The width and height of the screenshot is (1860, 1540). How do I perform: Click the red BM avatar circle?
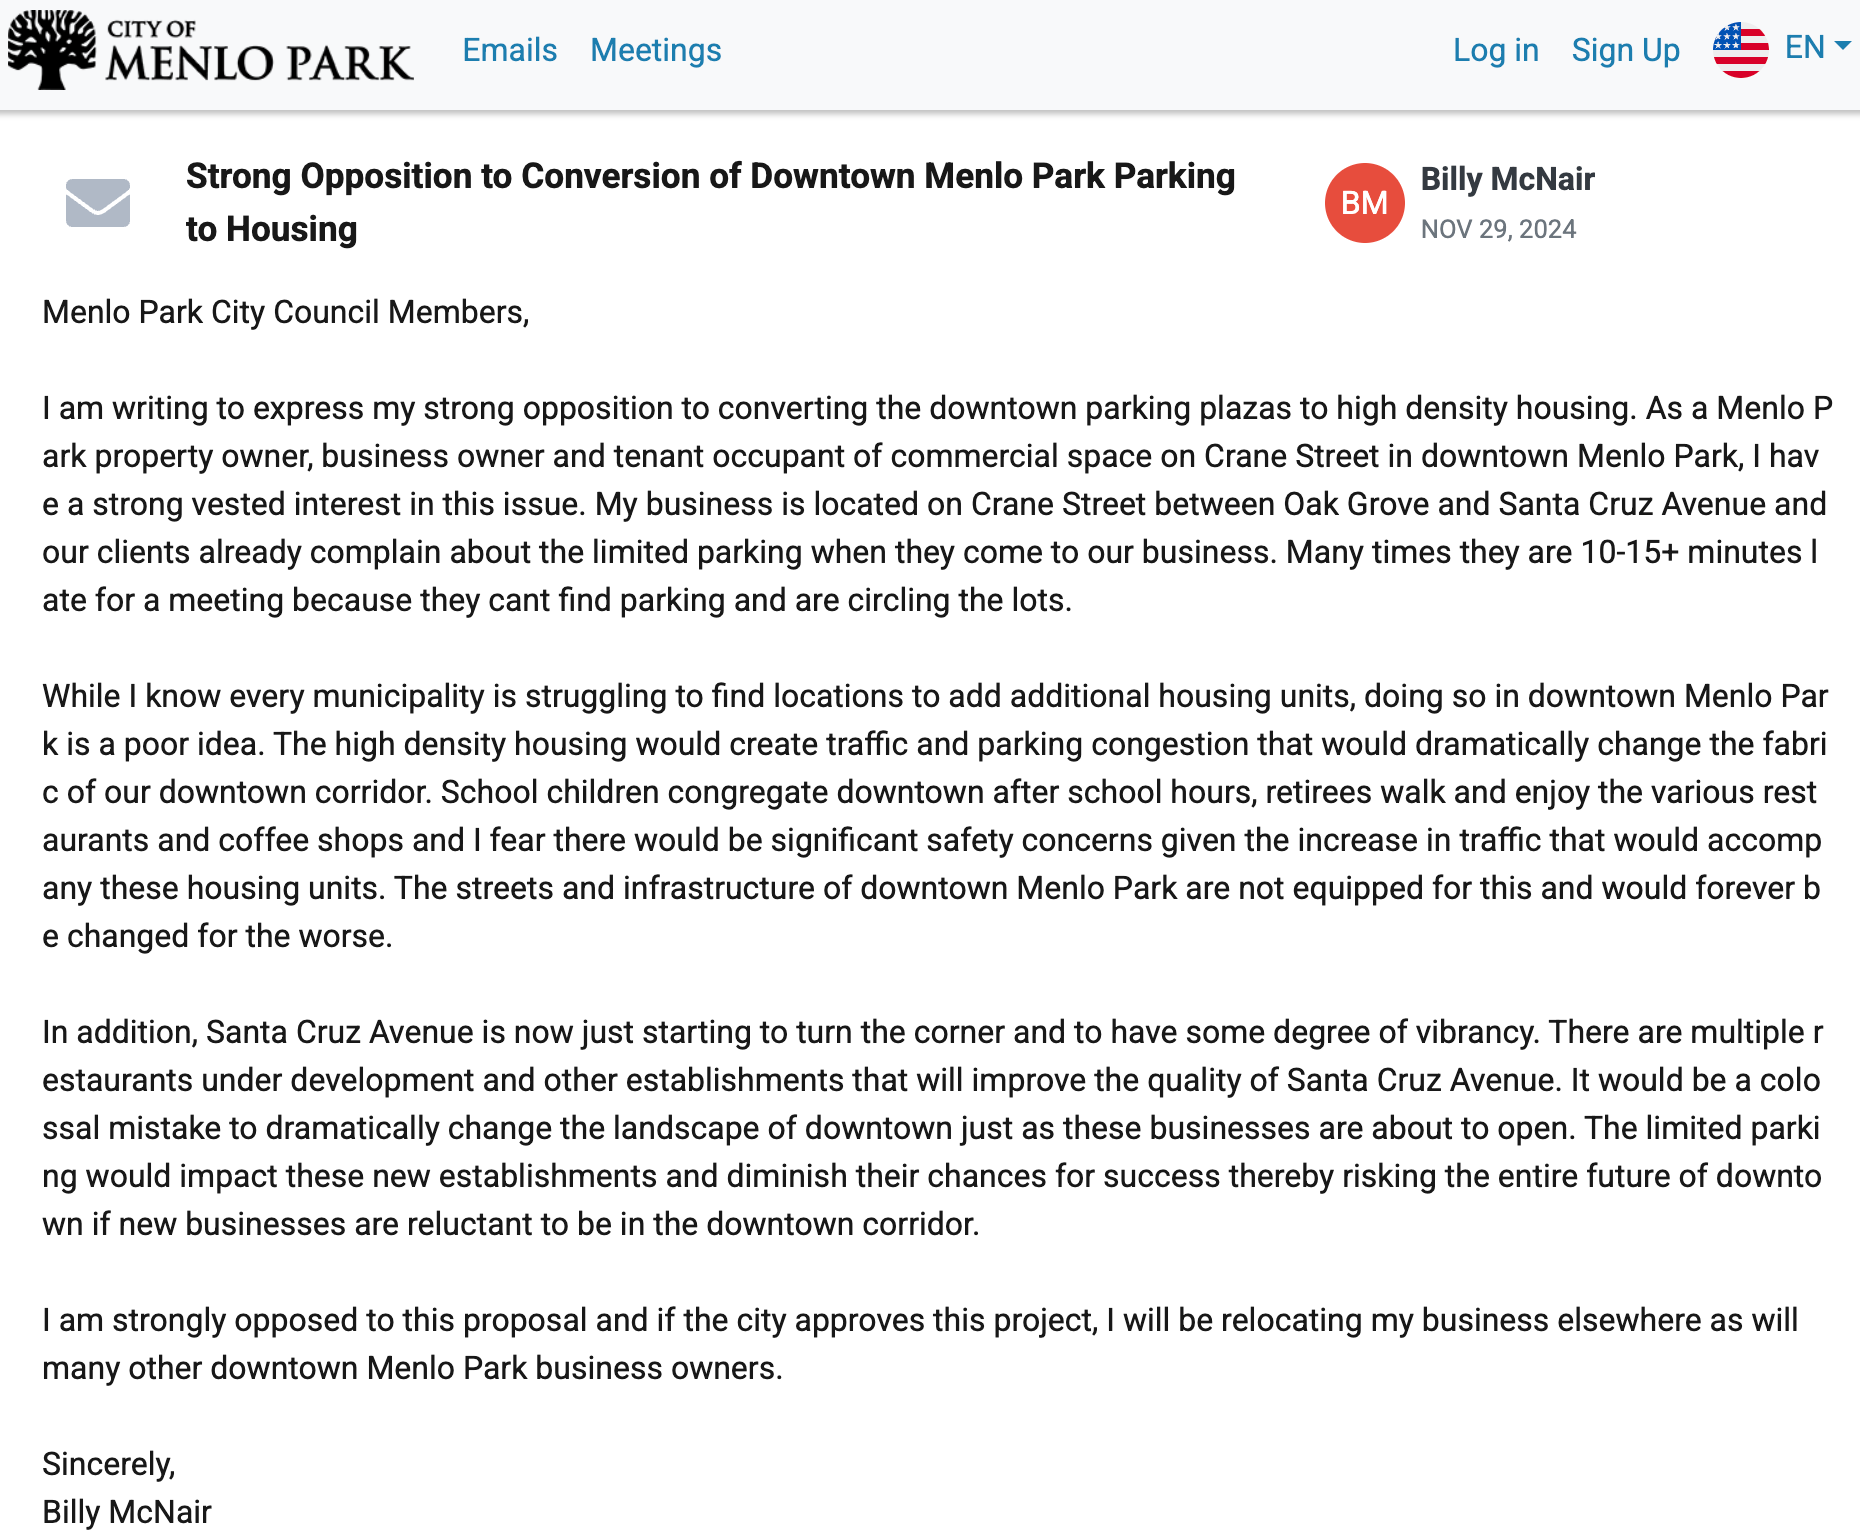[1364, 203]
